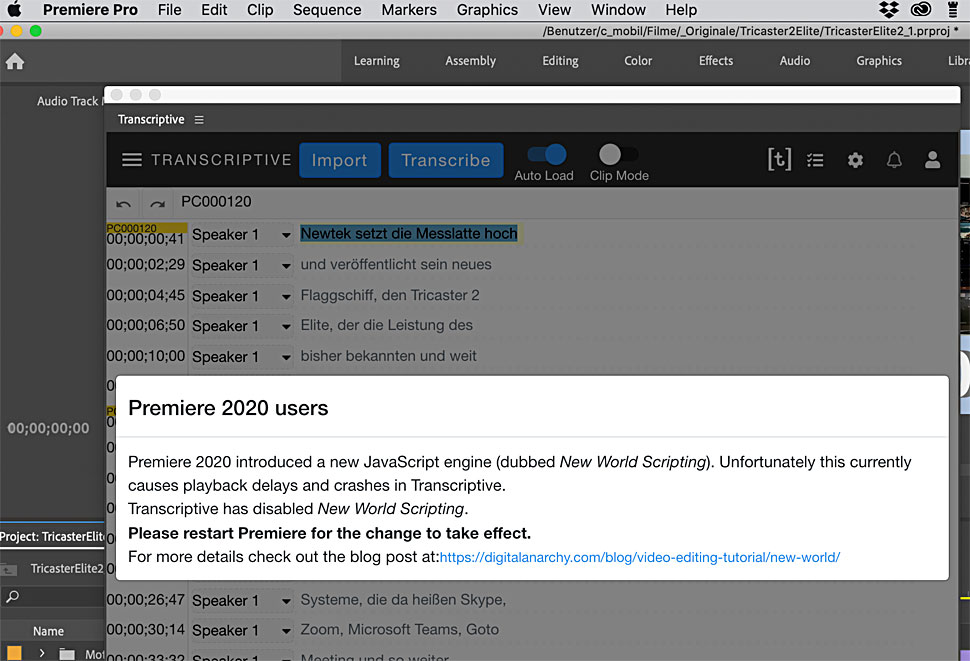Open the Clip menu
The image size is (970, 661).
(260, 10)
